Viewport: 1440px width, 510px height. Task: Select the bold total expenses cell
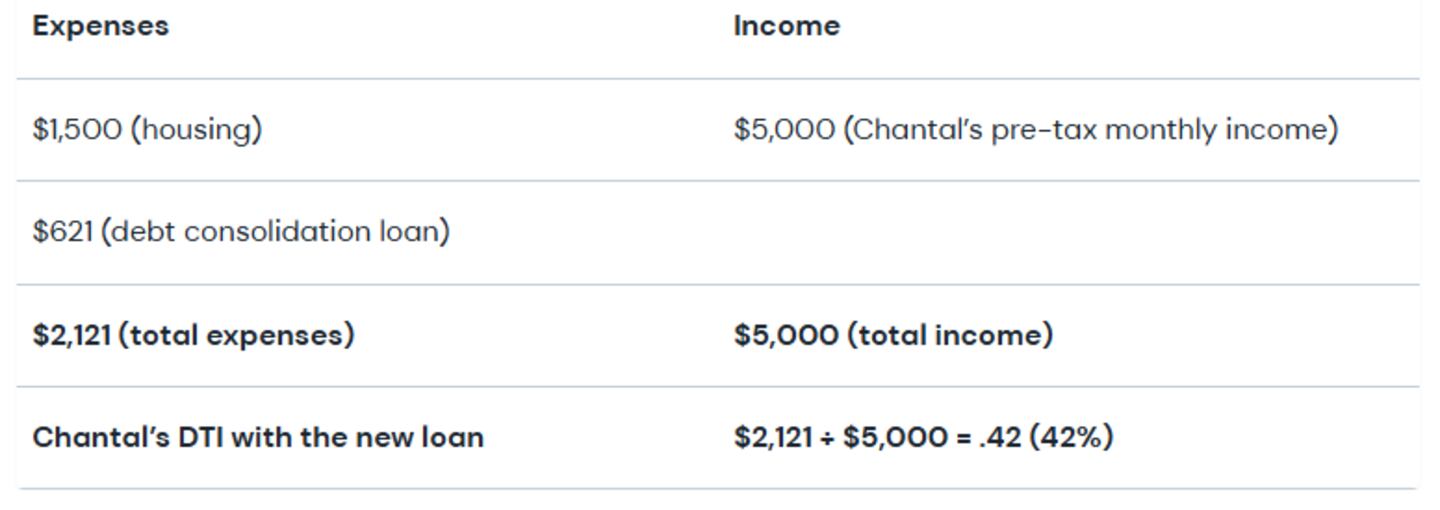[x=193, y=335]
